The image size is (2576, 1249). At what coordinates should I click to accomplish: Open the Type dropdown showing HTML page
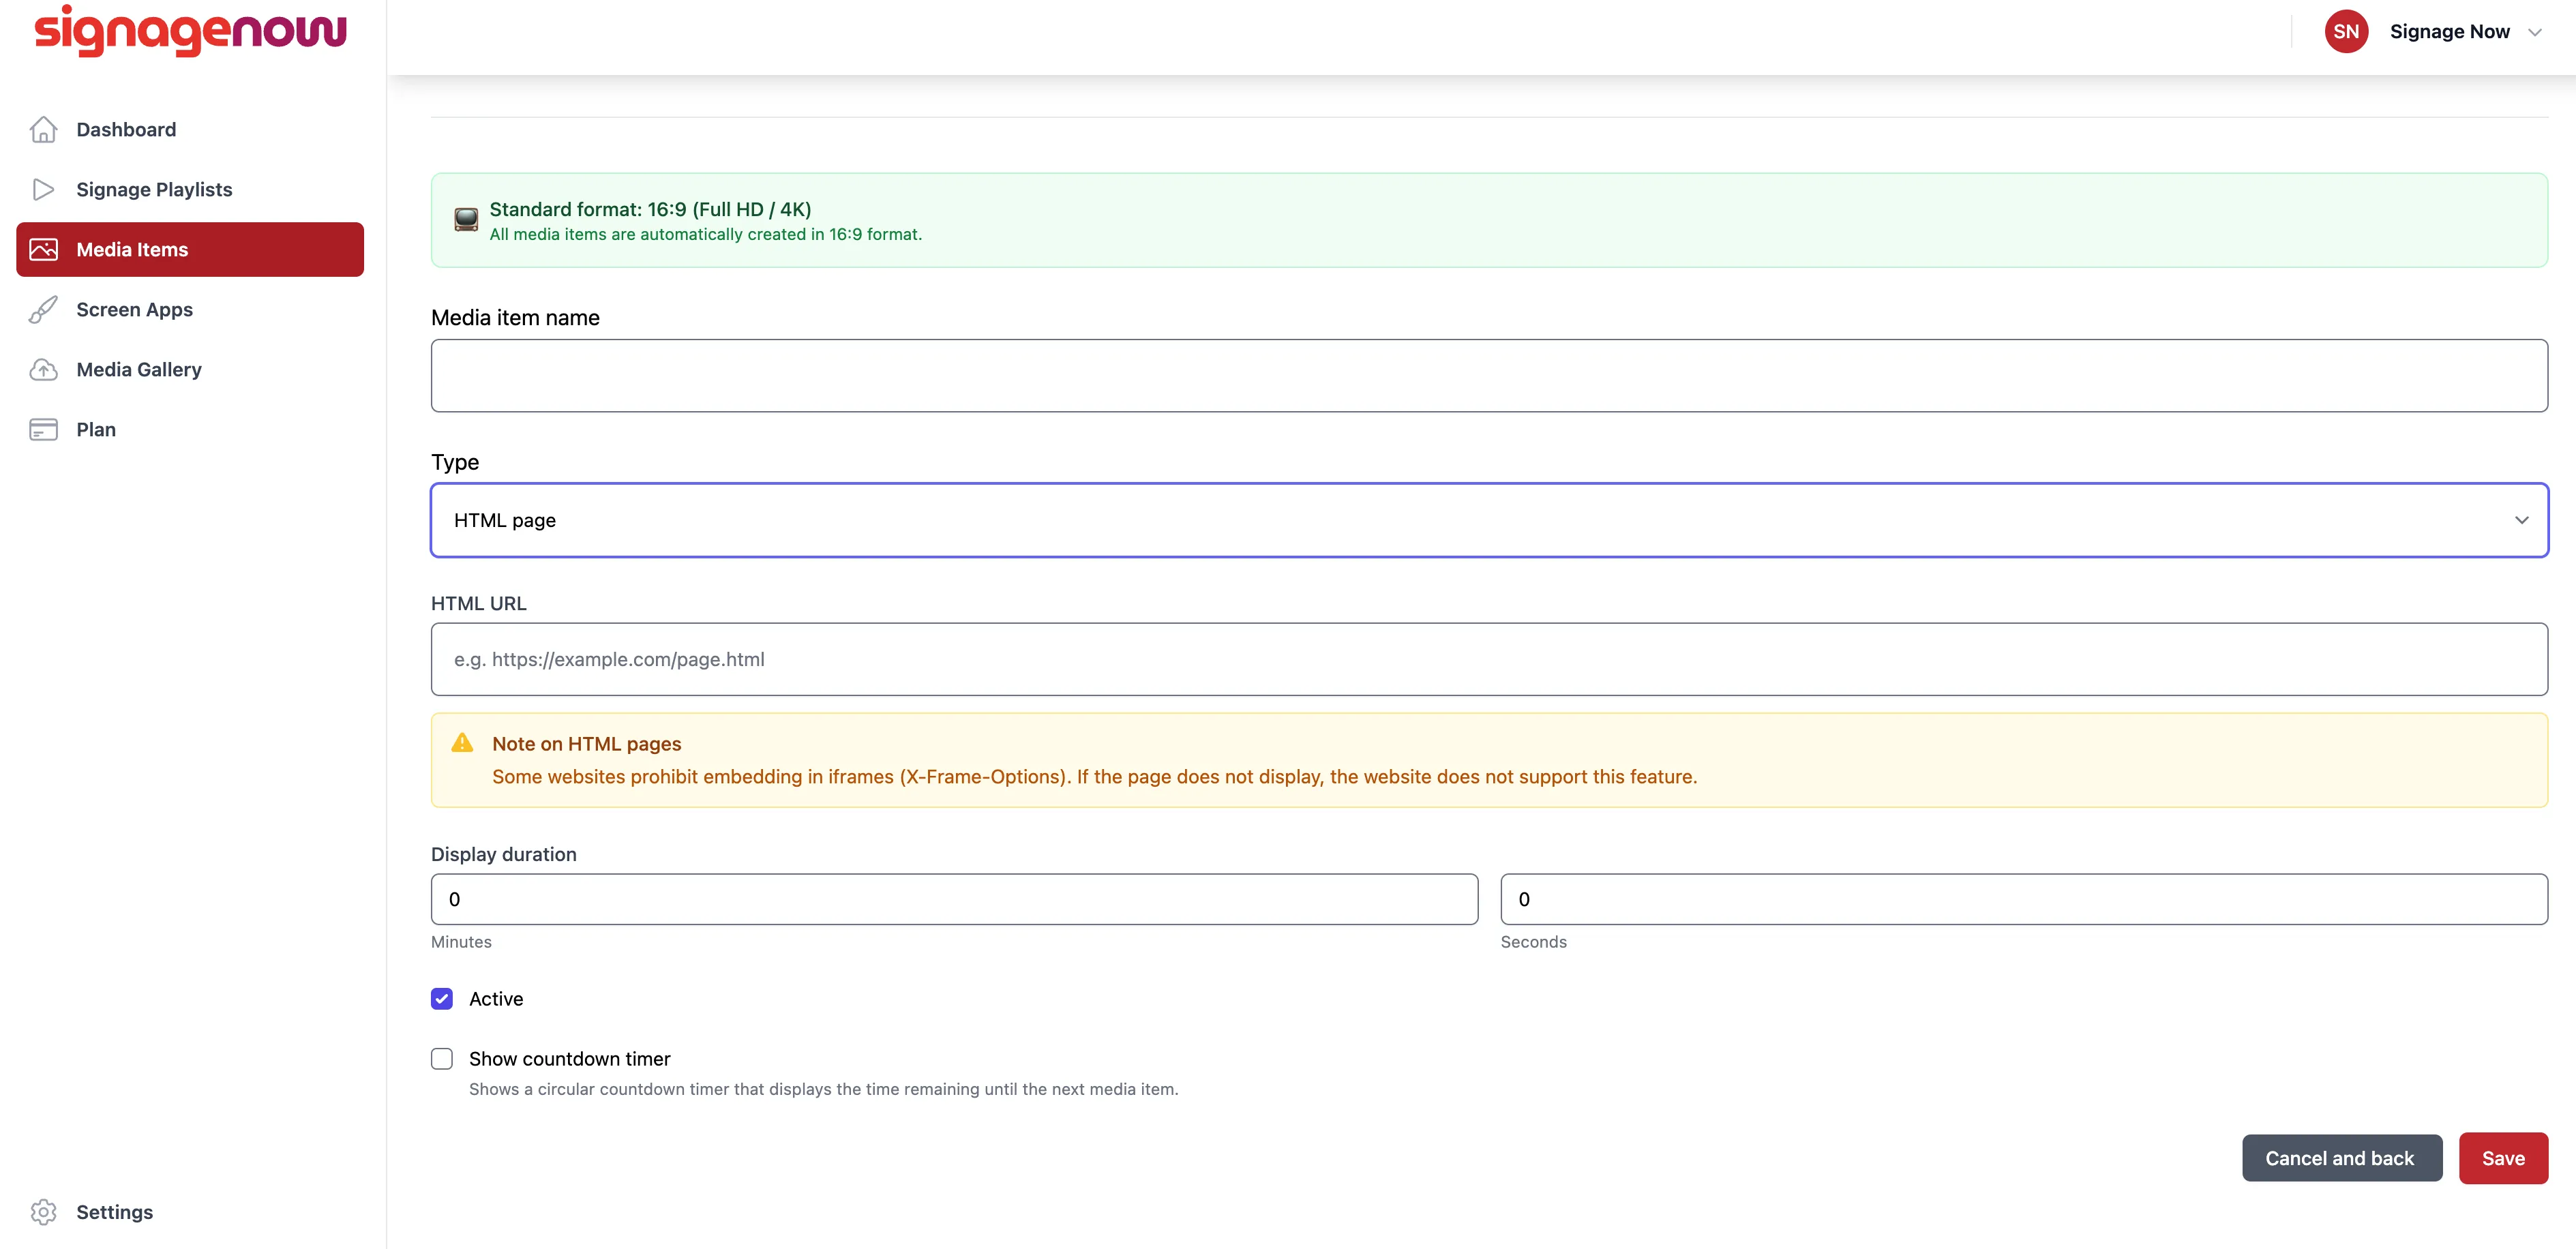pyautogui.click(x=1489, y=520)
